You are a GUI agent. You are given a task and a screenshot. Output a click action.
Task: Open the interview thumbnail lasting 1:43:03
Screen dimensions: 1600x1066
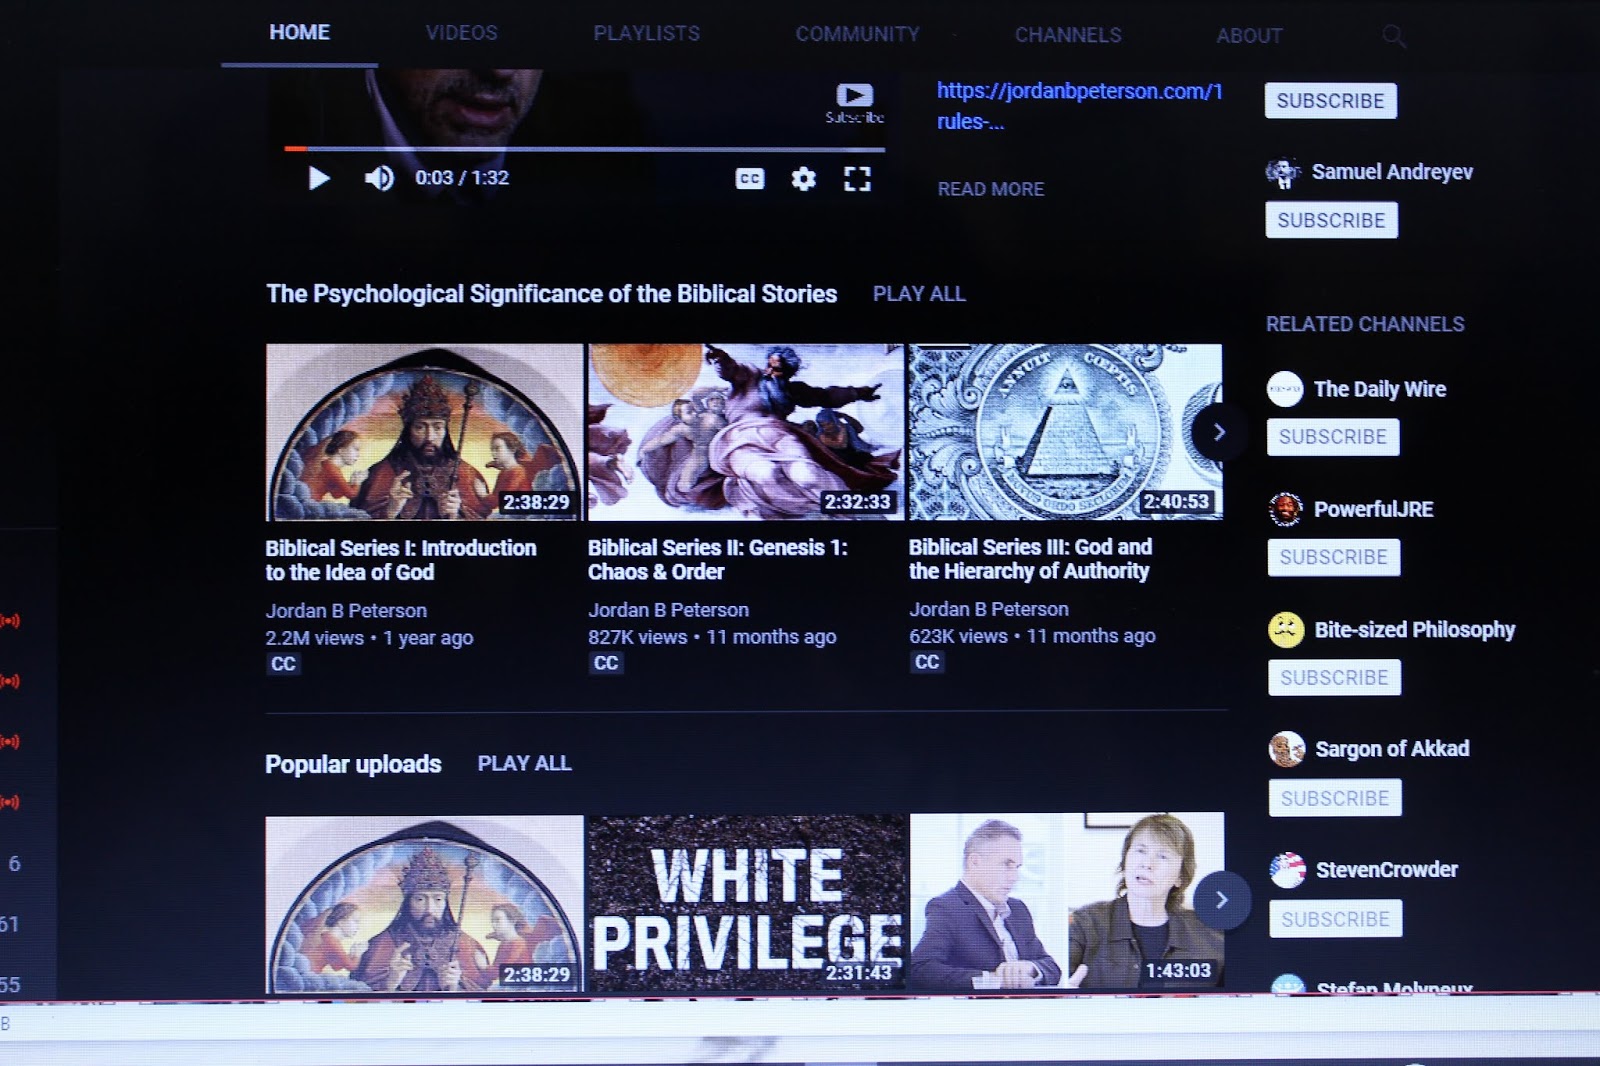[1067, 901]
